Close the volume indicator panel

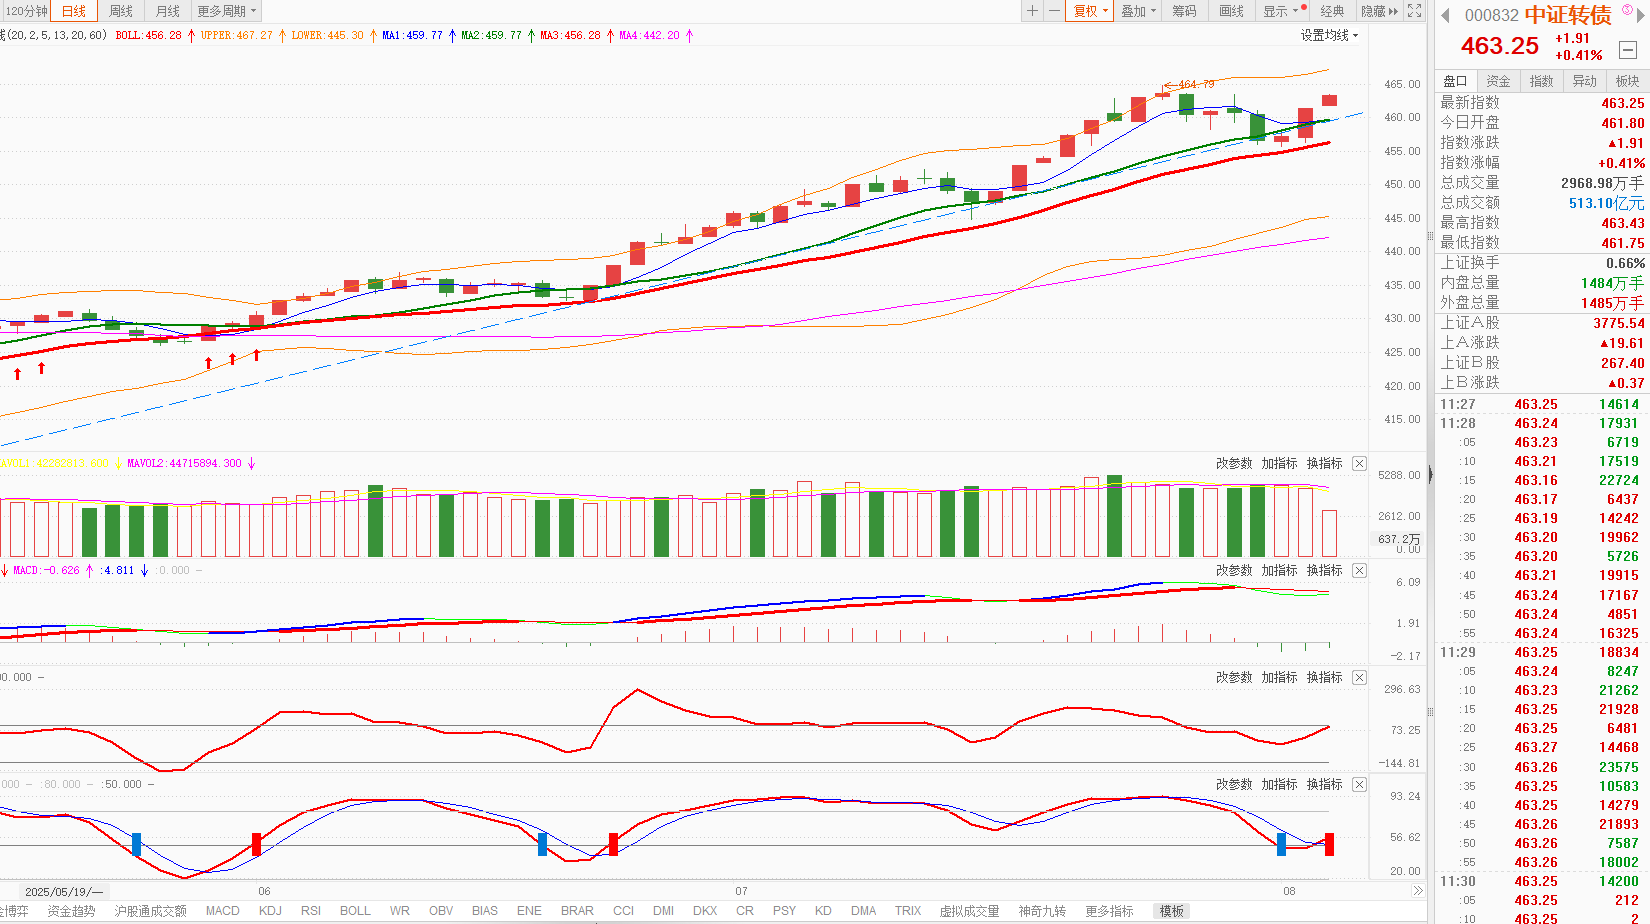click(x=1359, y=463)
